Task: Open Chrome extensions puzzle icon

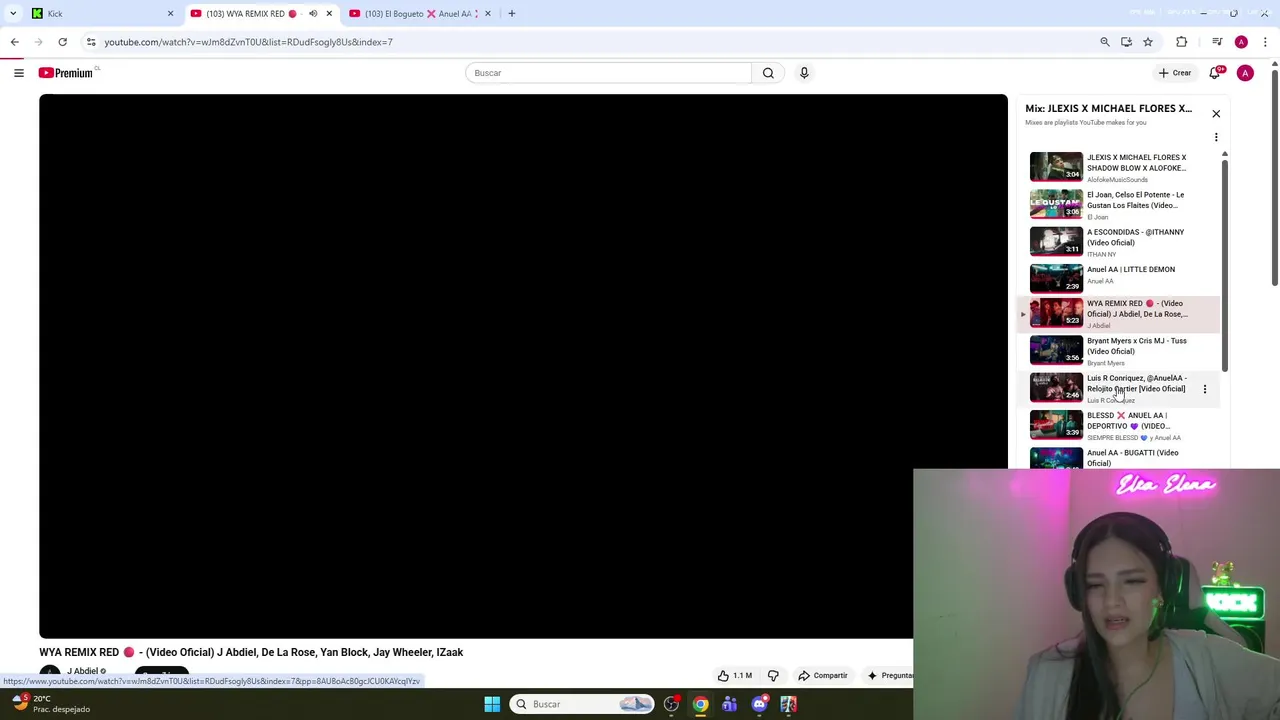Action: [x=1182, y=42]
